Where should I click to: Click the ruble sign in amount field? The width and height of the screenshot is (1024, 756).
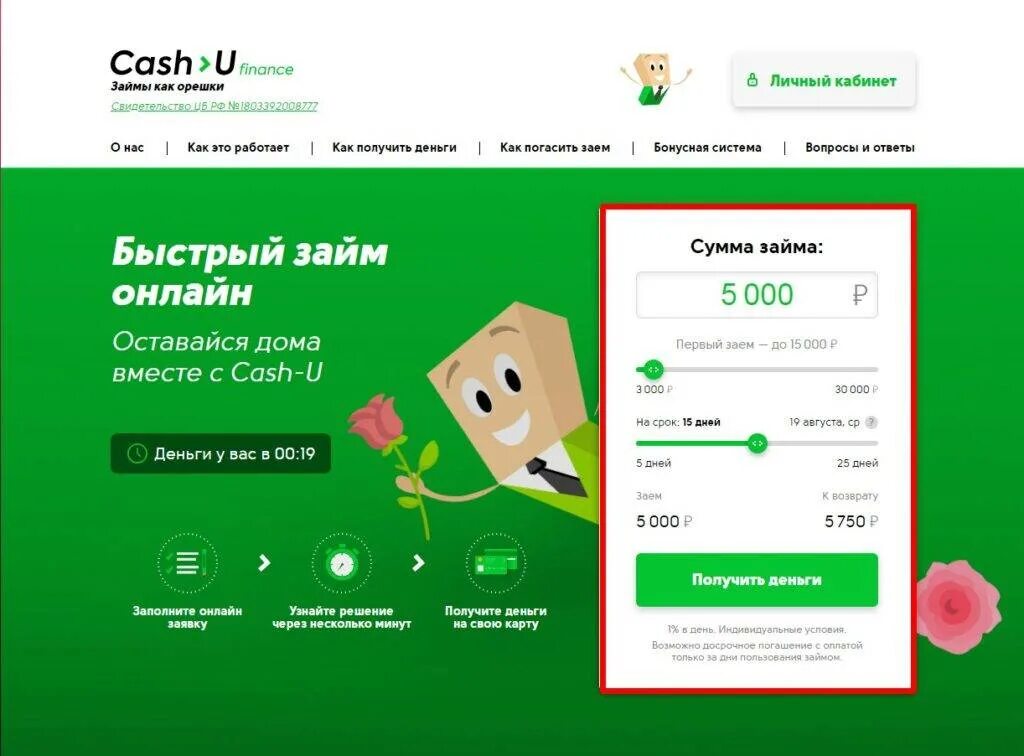(x=859, y=295)
